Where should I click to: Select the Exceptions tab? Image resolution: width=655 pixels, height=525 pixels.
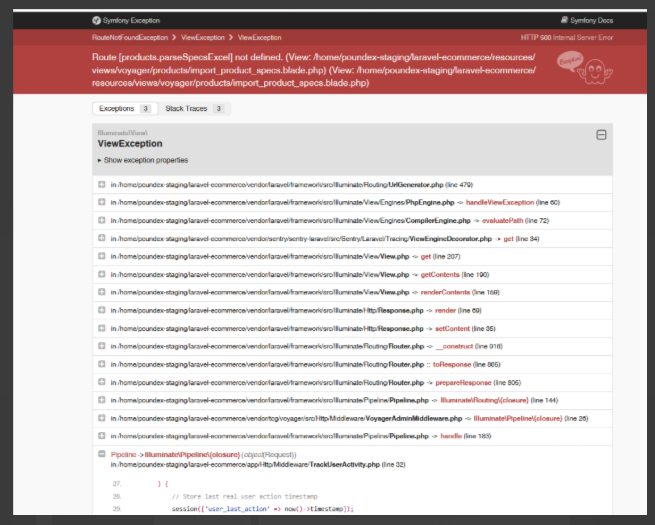(124, 108)
